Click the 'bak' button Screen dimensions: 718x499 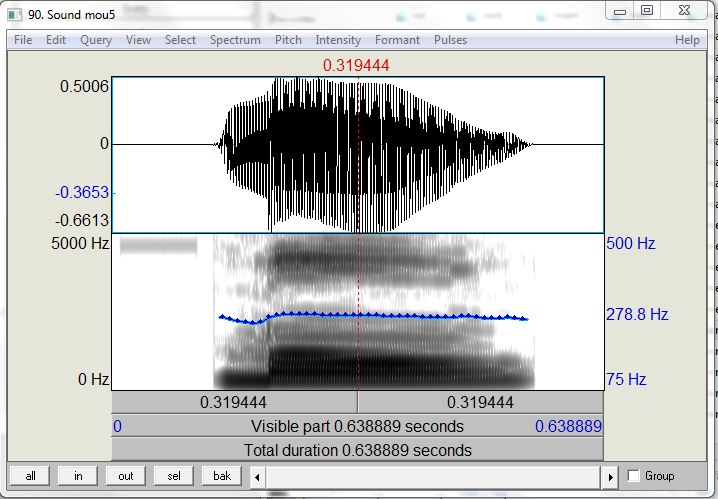point(222,476)
